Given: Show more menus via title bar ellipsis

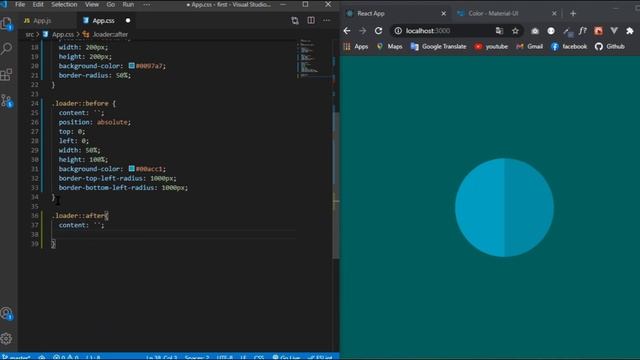Looking at the screenshot, I should tap(147, 4).
